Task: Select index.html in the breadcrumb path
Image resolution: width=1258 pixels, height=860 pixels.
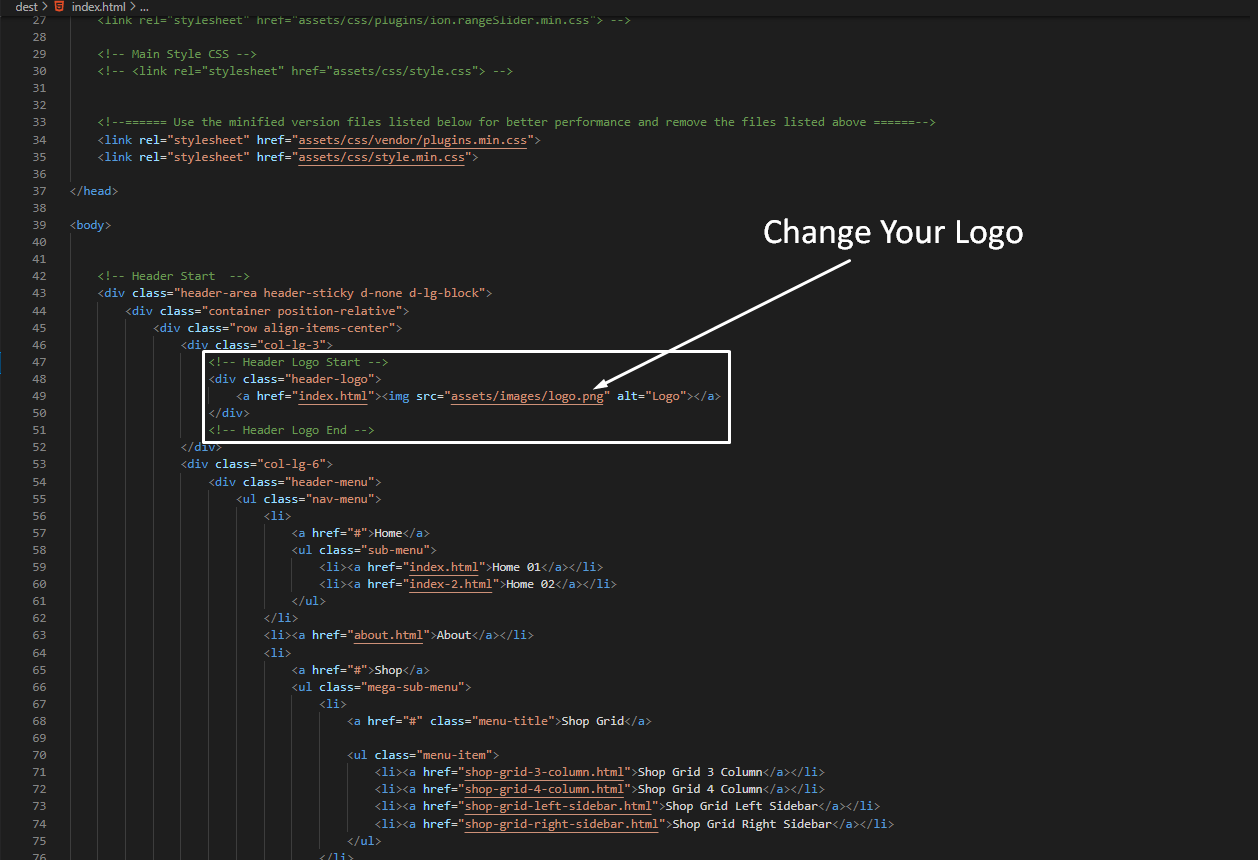Action: coord(98,7)
